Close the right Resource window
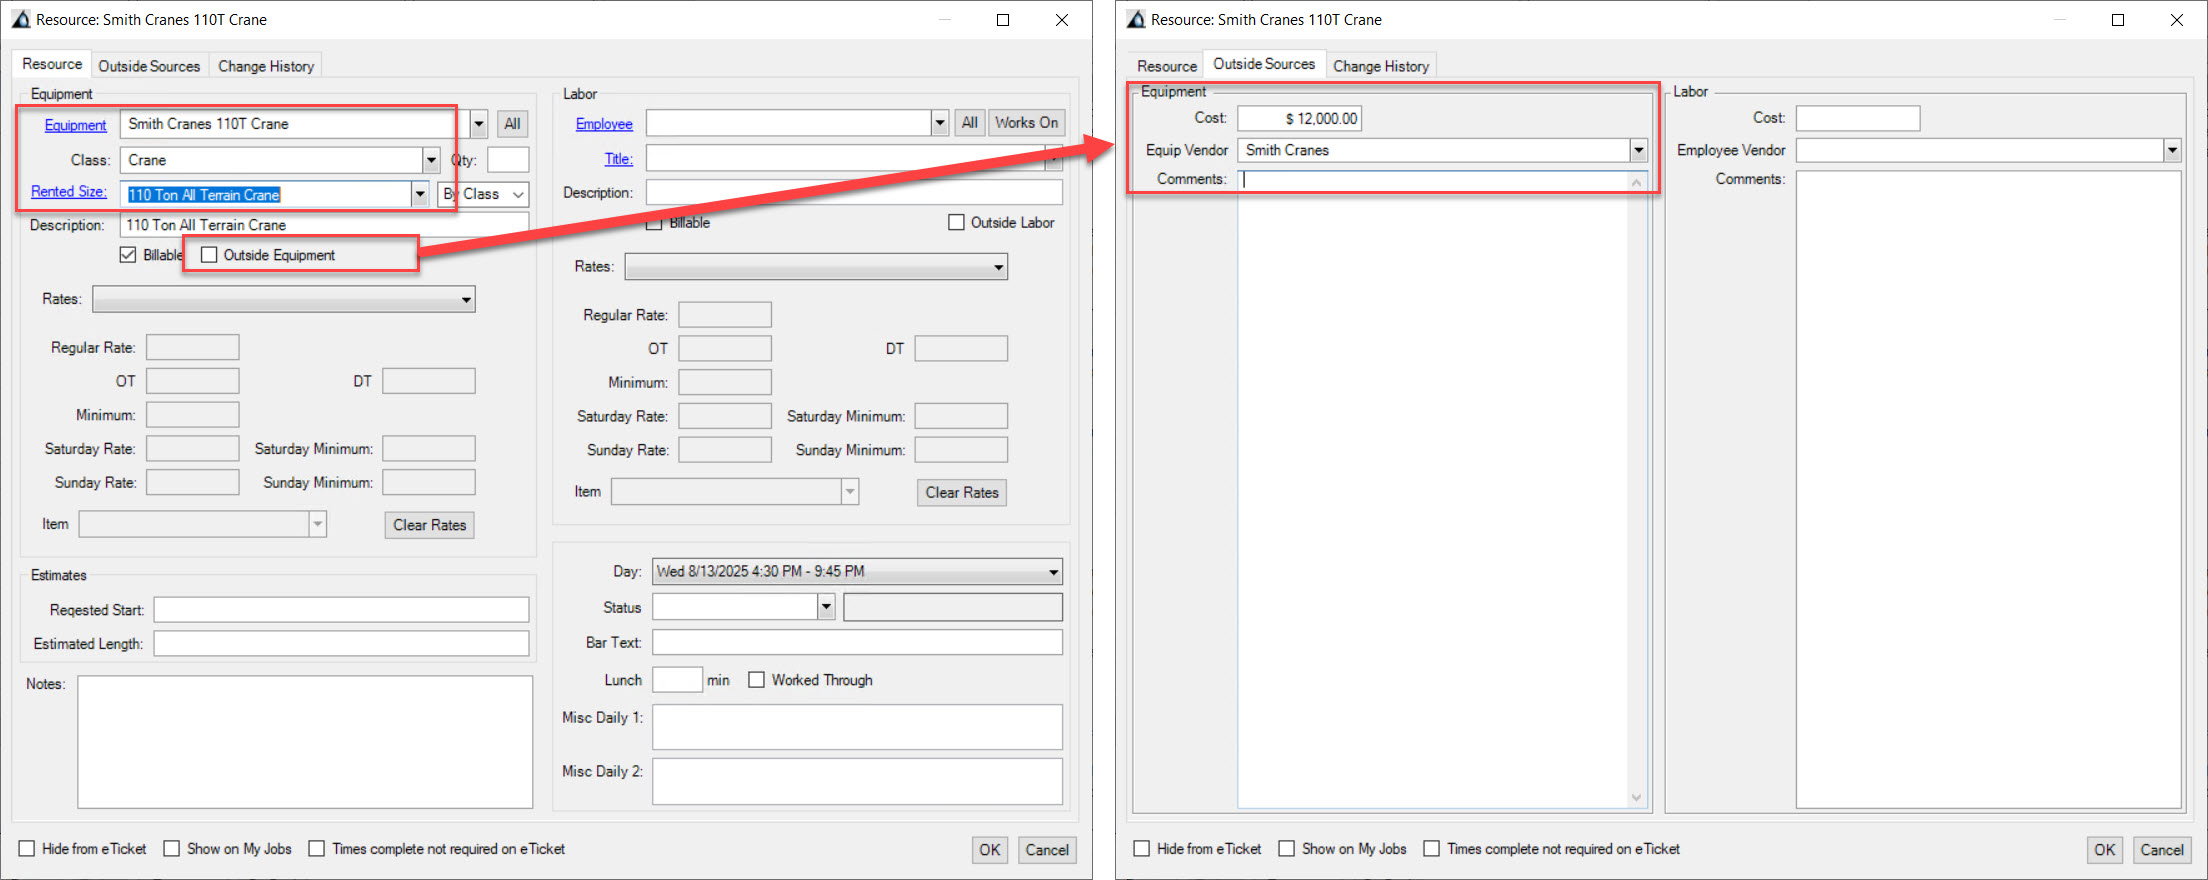2208x880 pixels. click(2177, 20)
